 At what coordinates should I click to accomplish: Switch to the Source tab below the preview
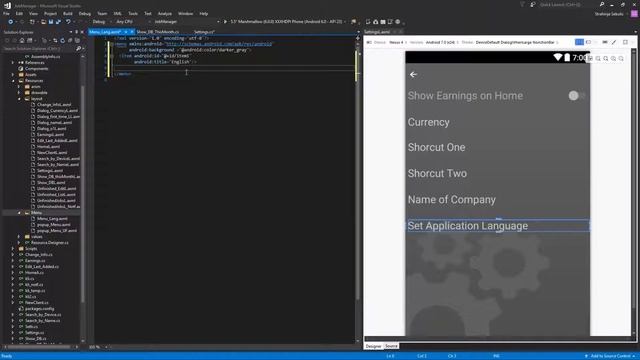tap(391, 346)
